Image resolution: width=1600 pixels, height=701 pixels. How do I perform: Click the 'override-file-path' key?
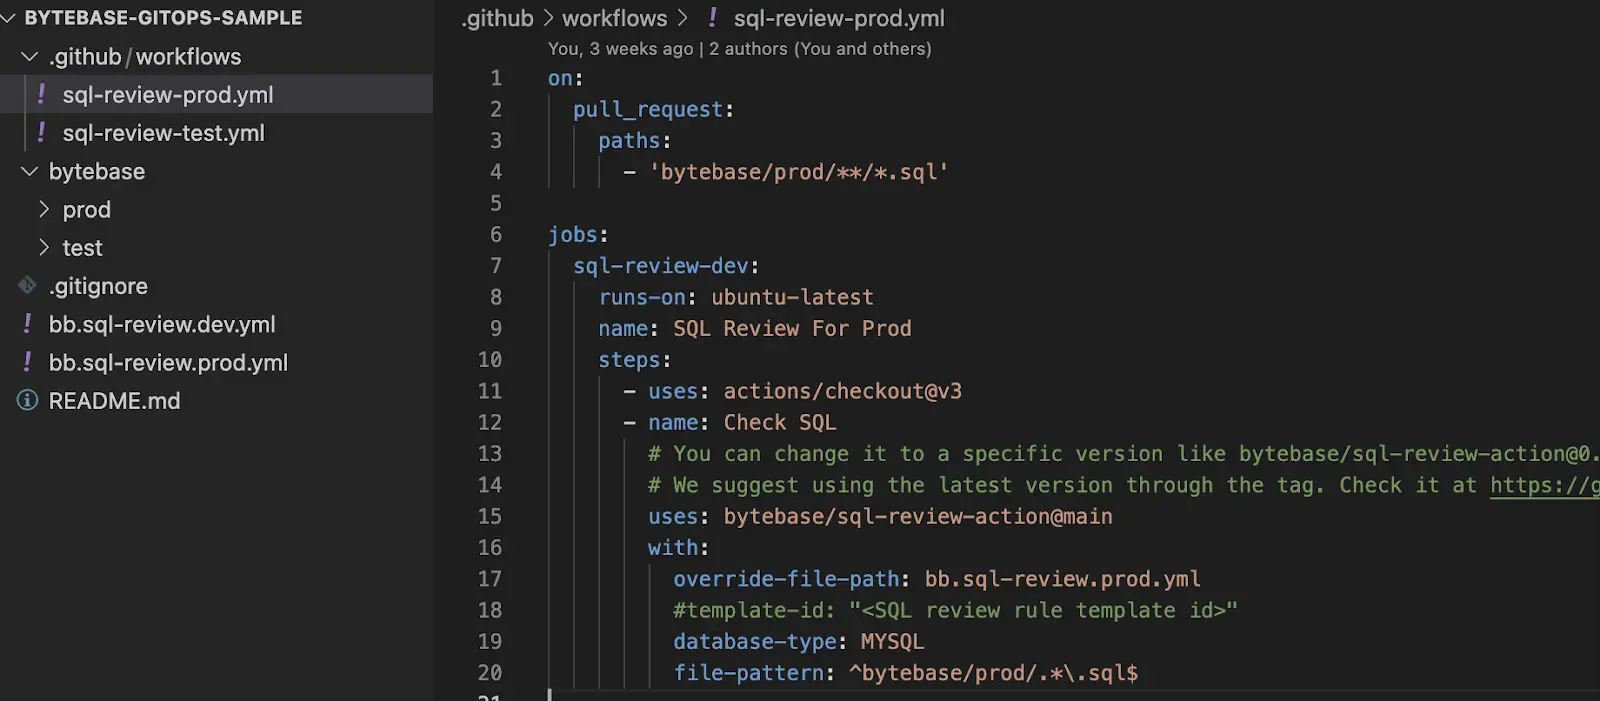pyautogui.click(x=786, y=579)
